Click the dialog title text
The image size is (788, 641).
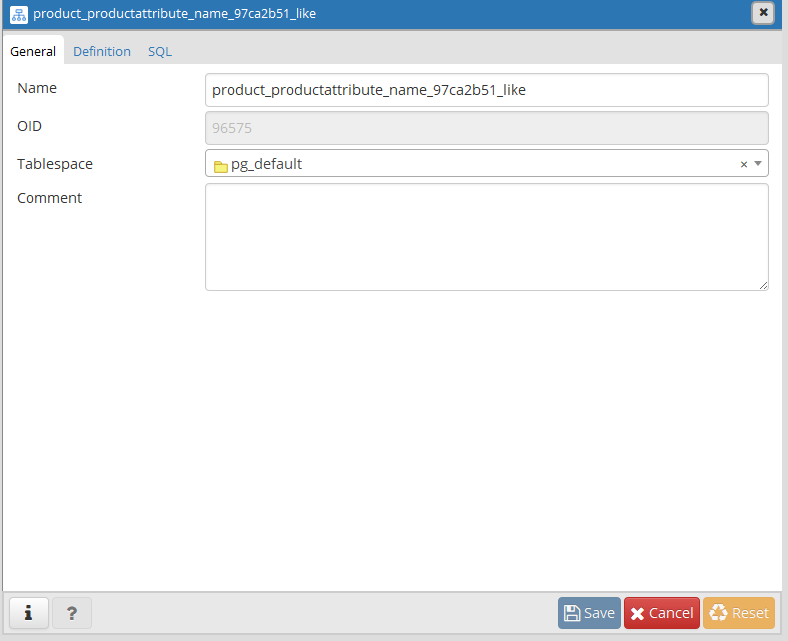click(174, 14)
